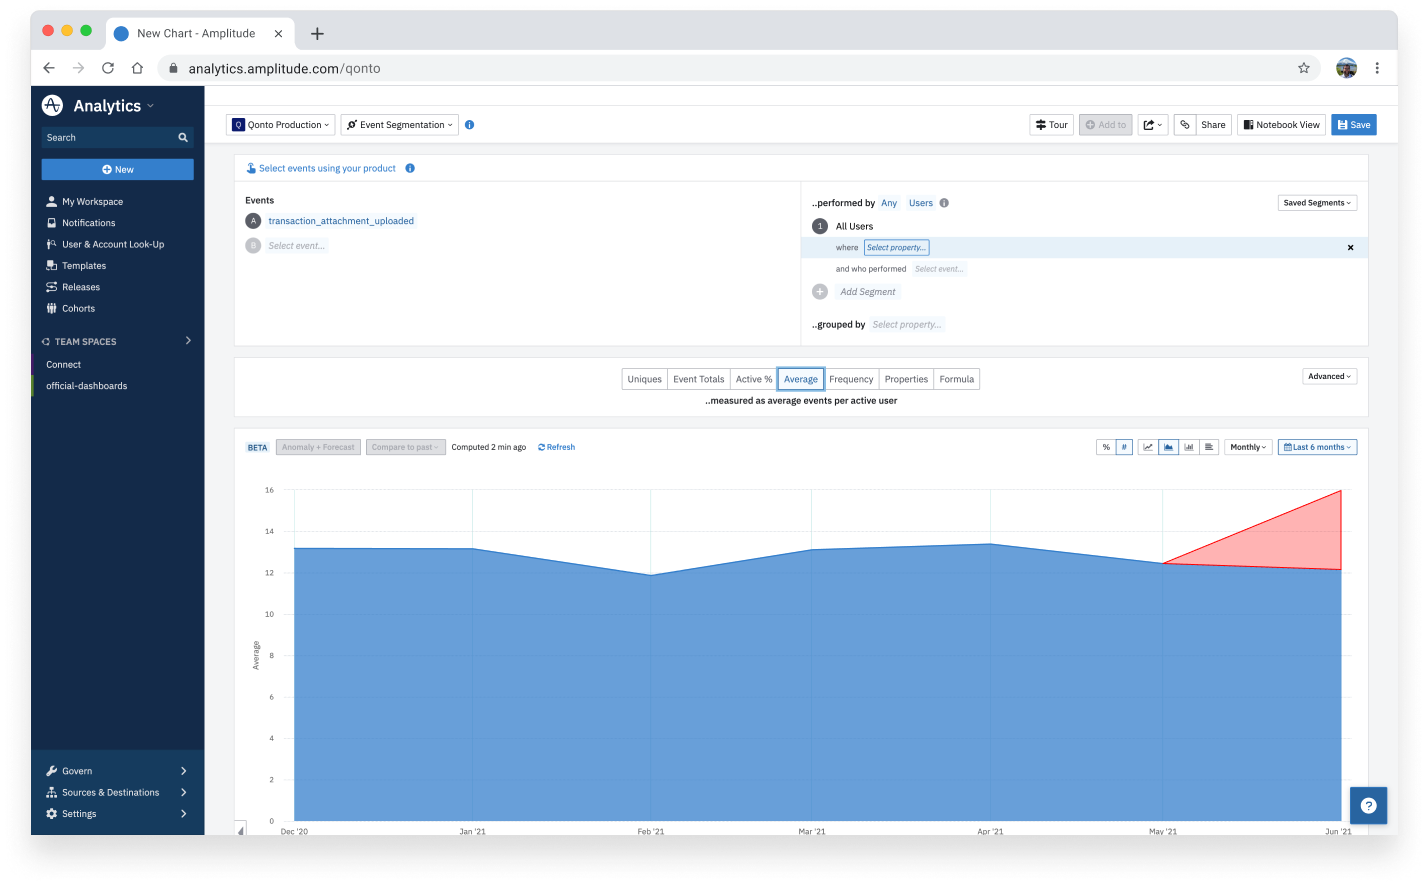
Task: Click Select property field in where clause
Action: click(897, 247)
